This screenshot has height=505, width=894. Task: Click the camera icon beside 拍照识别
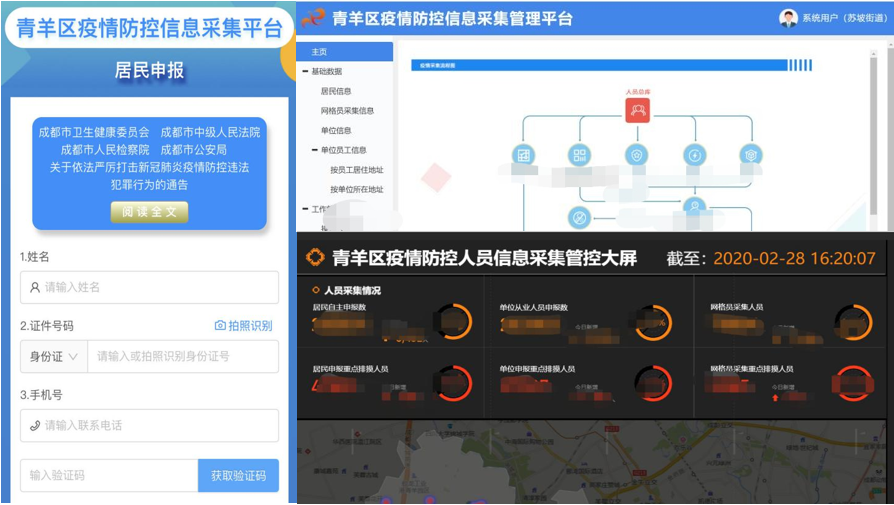[220, 326]
